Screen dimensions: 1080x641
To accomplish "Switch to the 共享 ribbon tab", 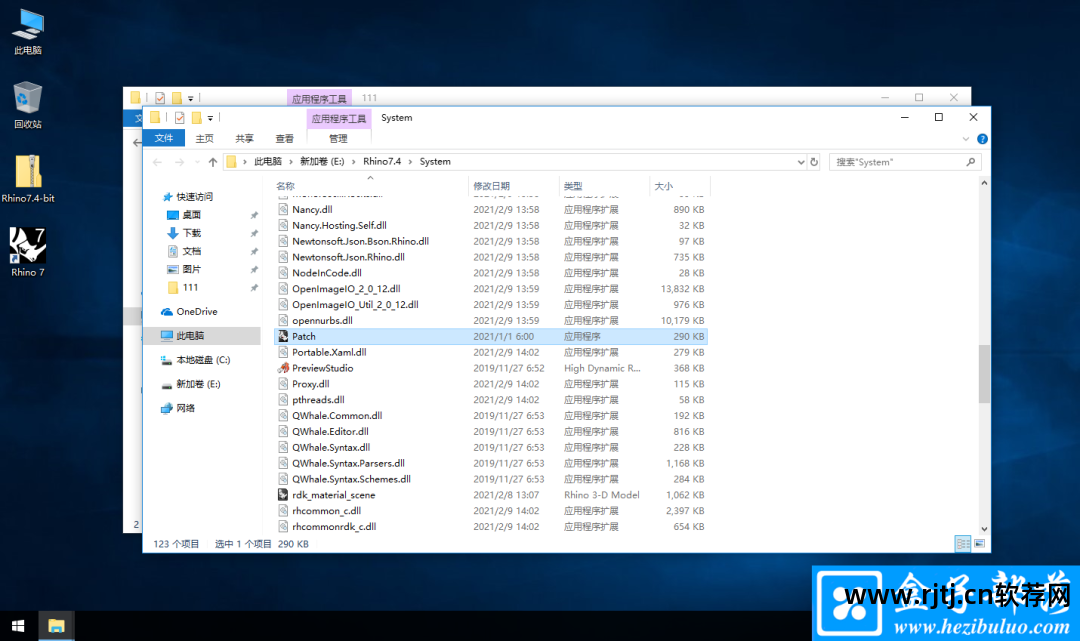I will click(245, 138).
